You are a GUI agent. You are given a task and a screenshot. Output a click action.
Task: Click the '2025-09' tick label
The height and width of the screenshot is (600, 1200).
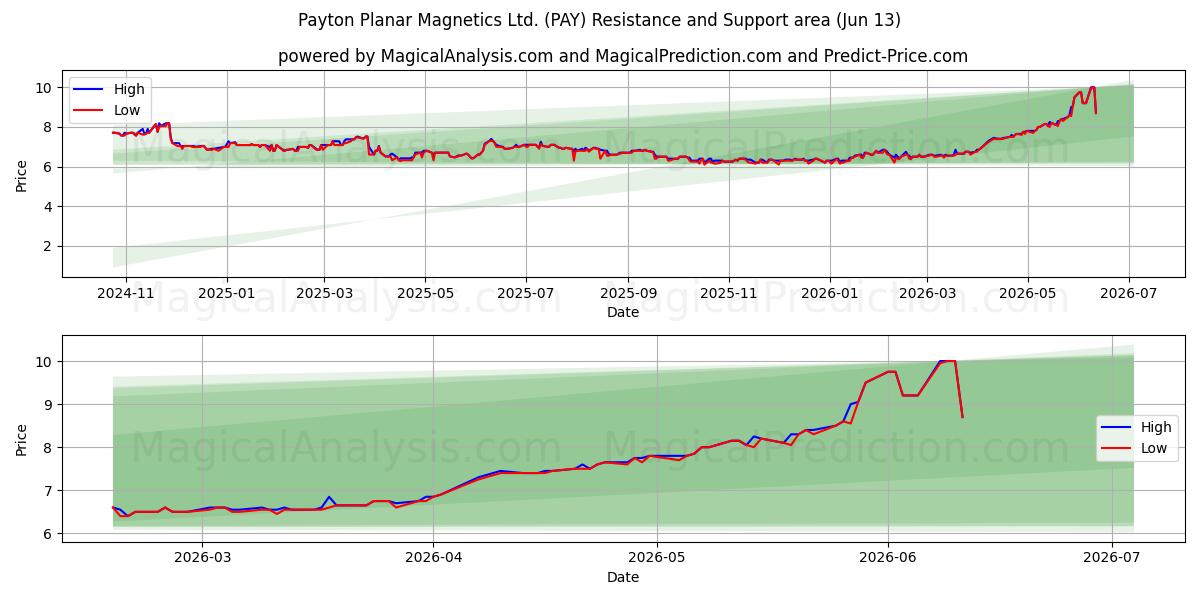pyautogui.click(x=628, y=294)
